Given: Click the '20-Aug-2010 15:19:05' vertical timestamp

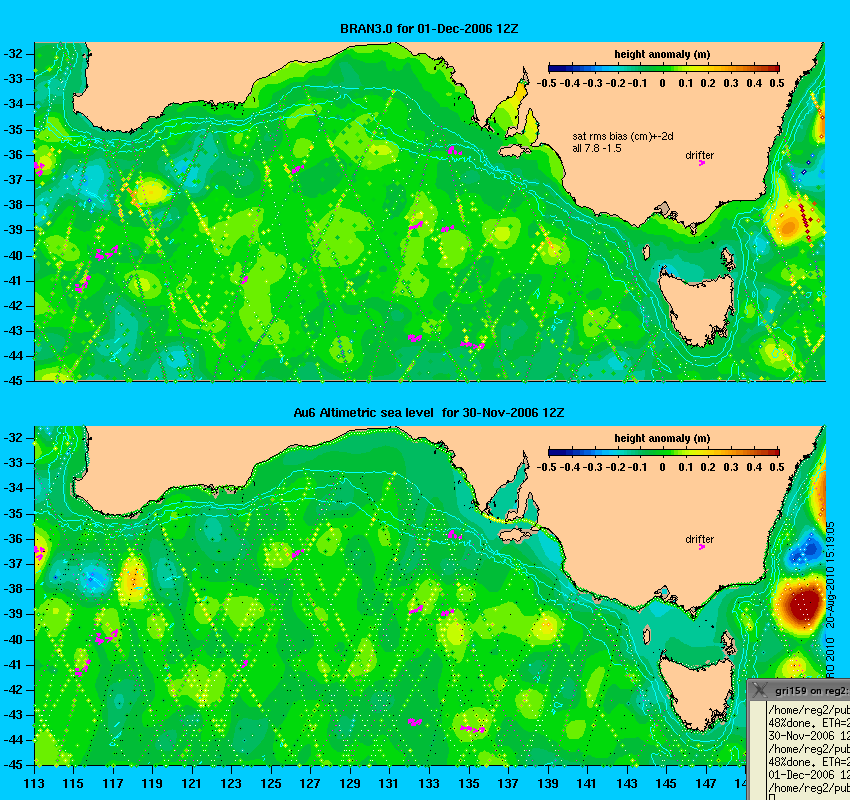Looking at the screenshot, I should point(830,575).
